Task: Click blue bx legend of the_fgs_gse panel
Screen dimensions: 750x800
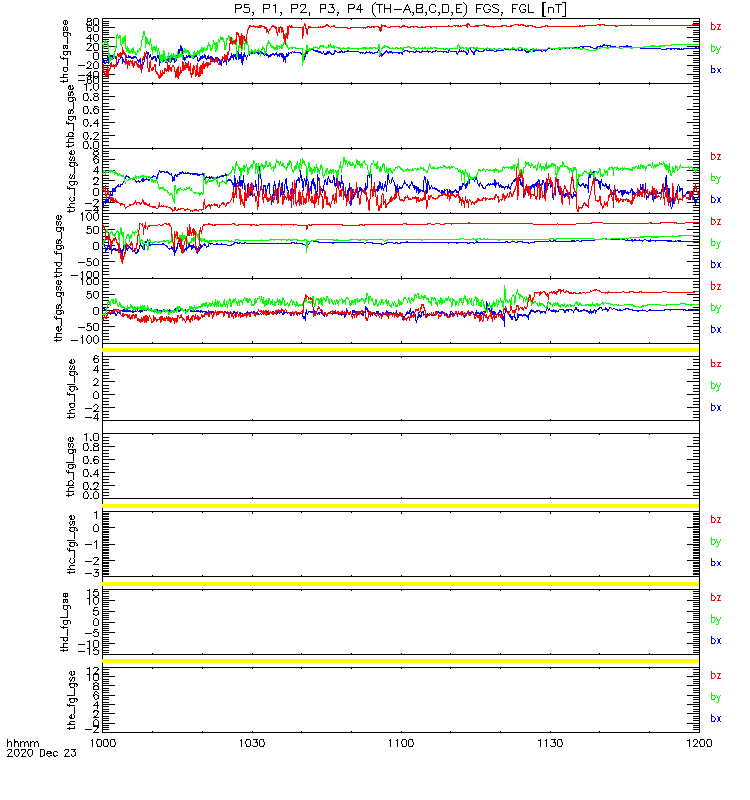Action: click(x=716, y=330)
